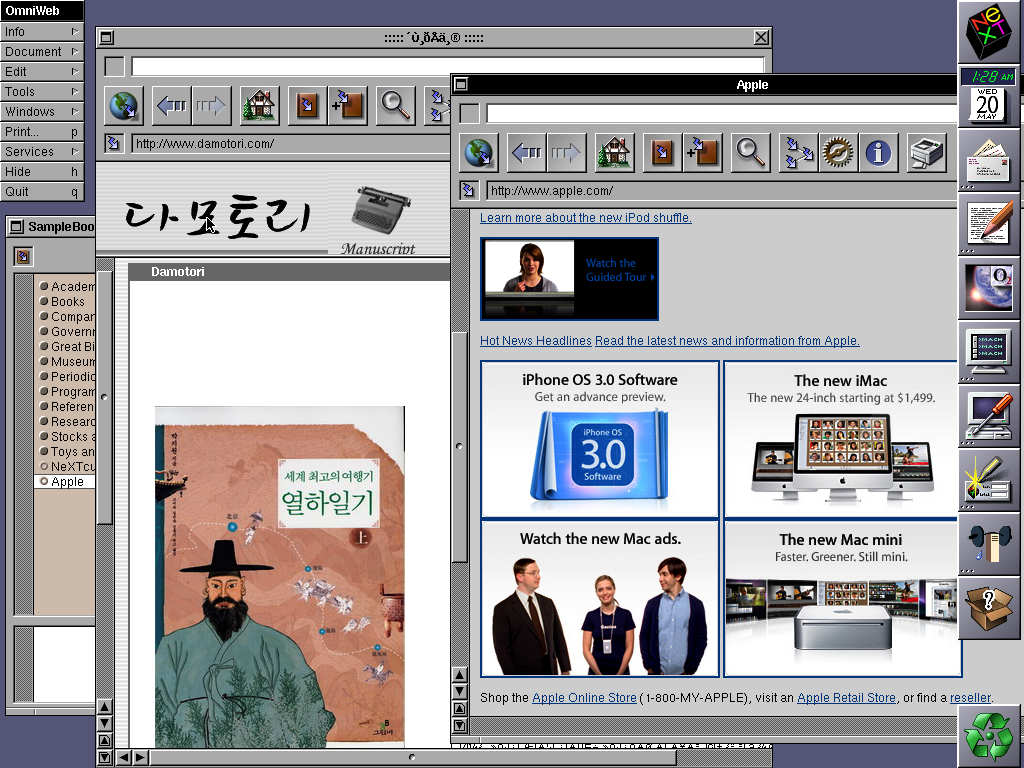Click the URL field showing http://www.apple.com/
The width and height of the screenshot is (1024, 768).
[x=721, y=191]
